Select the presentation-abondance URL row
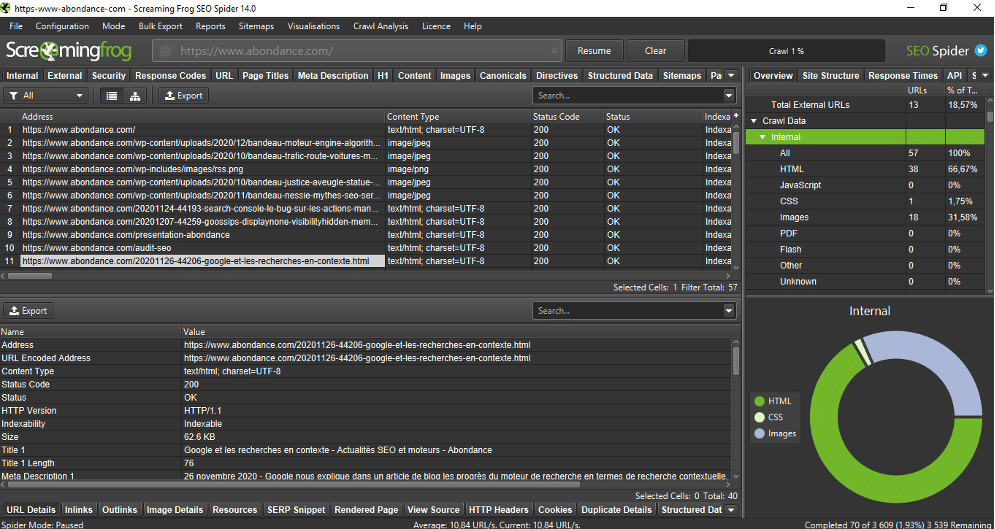 [367, 235]
